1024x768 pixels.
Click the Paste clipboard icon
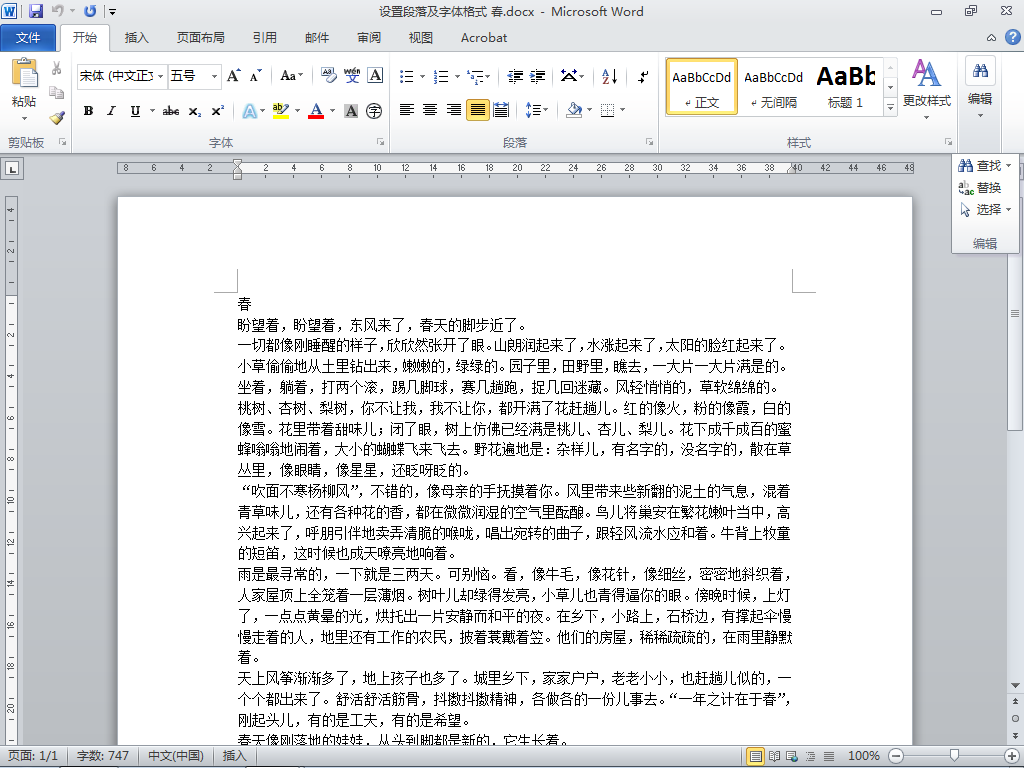coord(24,73)
